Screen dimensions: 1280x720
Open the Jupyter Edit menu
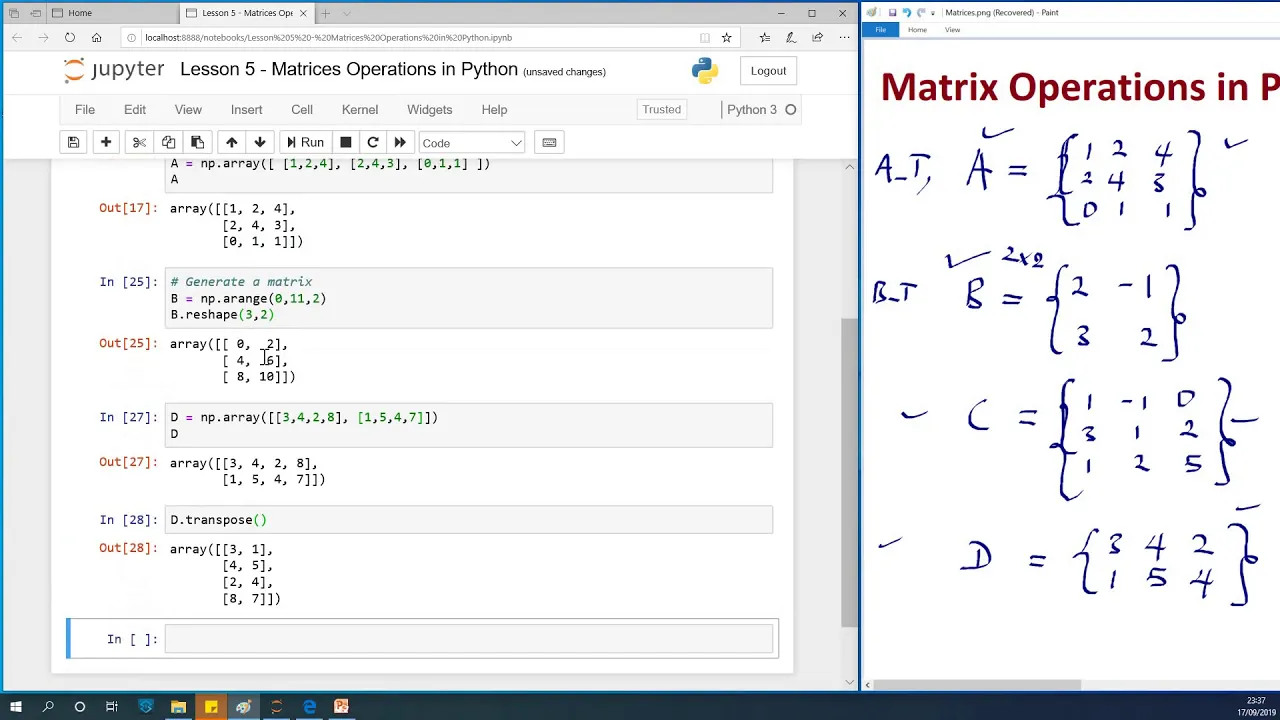click(x=135, y=109)
